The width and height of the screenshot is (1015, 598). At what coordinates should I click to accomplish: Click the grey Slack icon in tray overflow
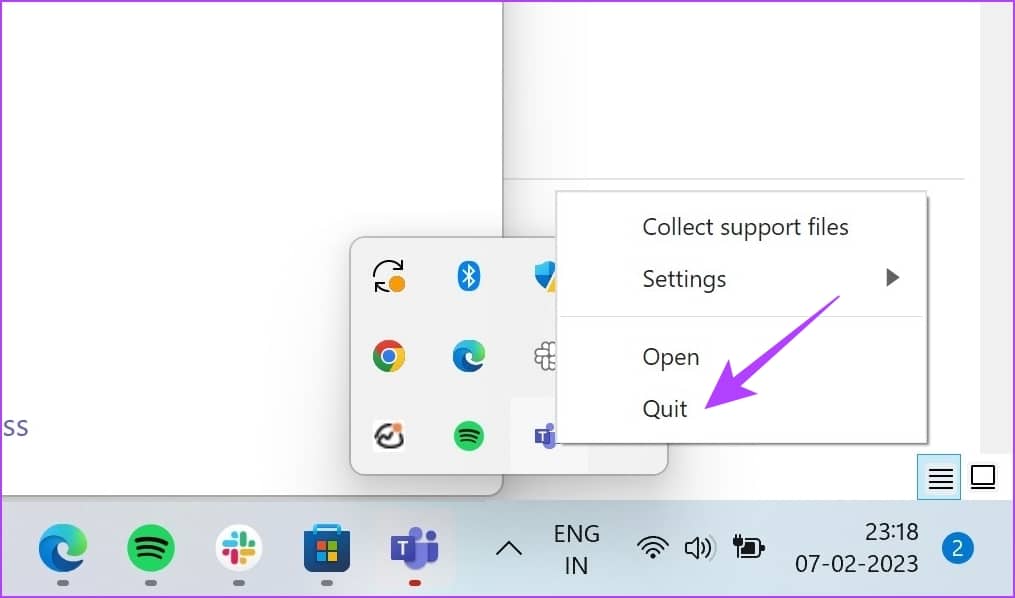(x=544, y=356)
